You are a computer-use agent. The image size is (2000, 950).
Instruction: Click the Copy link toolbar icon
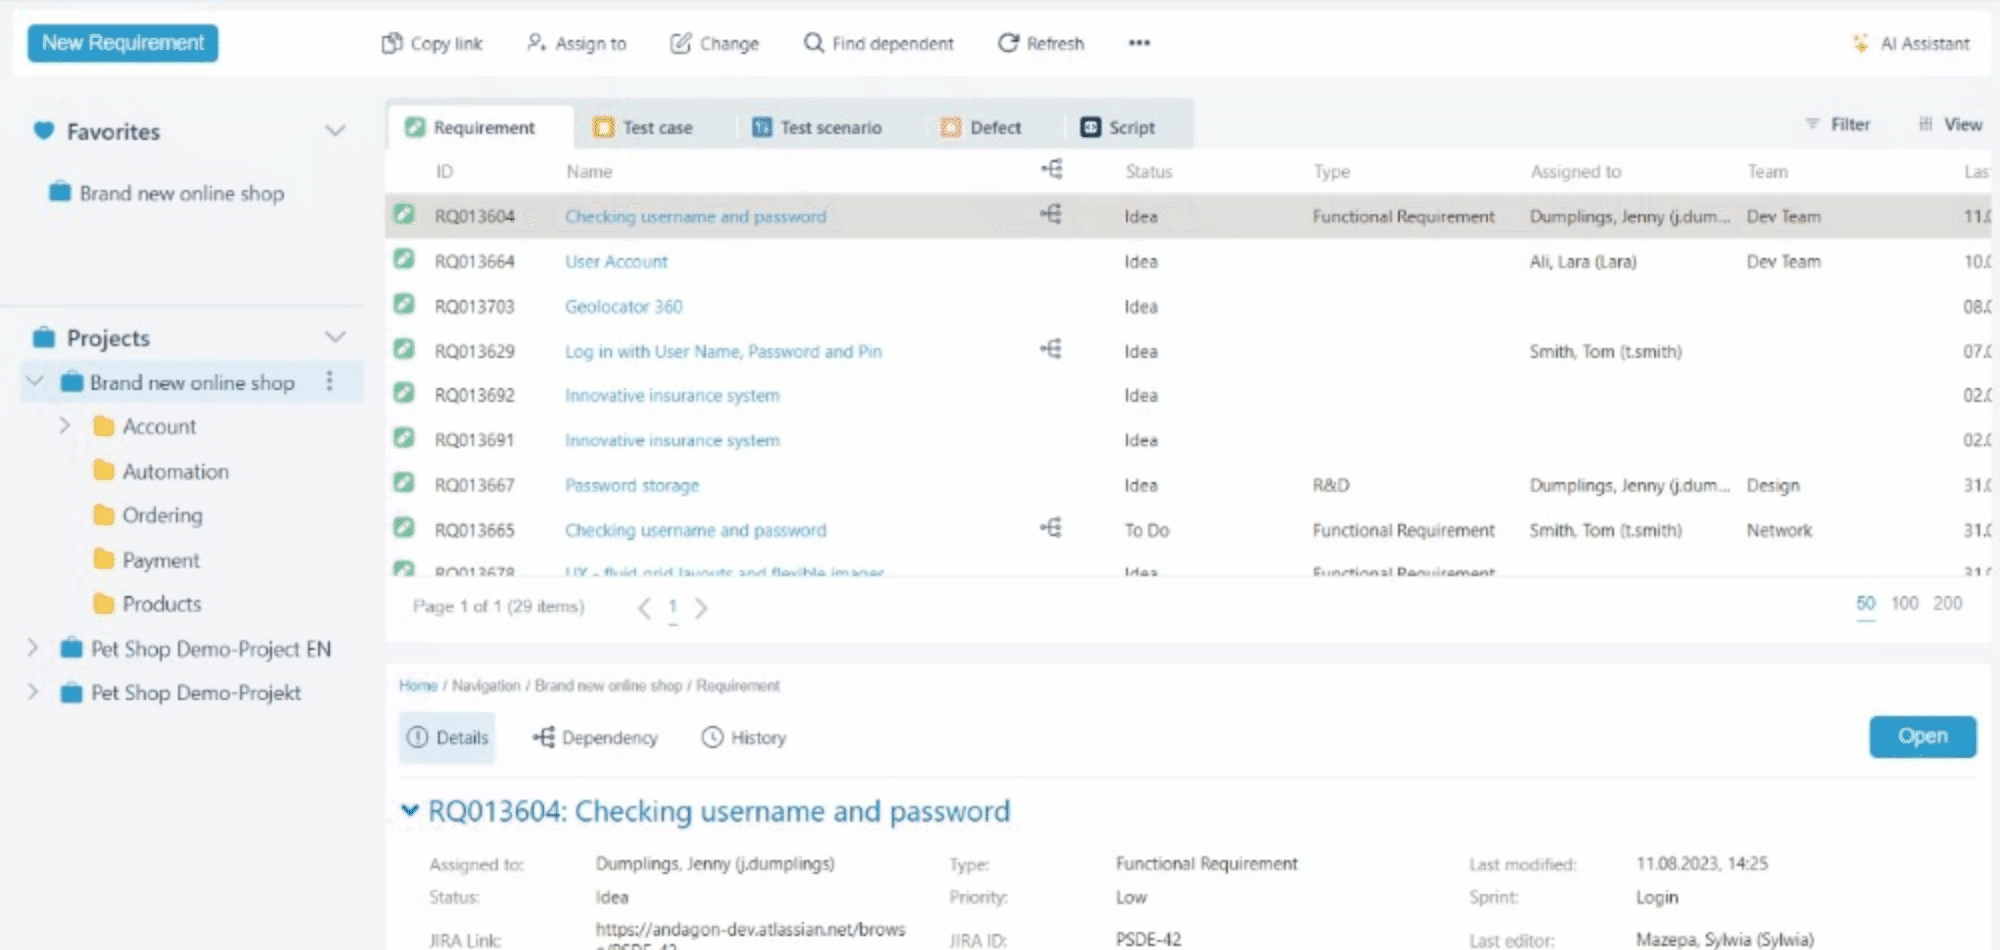coord(392,43)
